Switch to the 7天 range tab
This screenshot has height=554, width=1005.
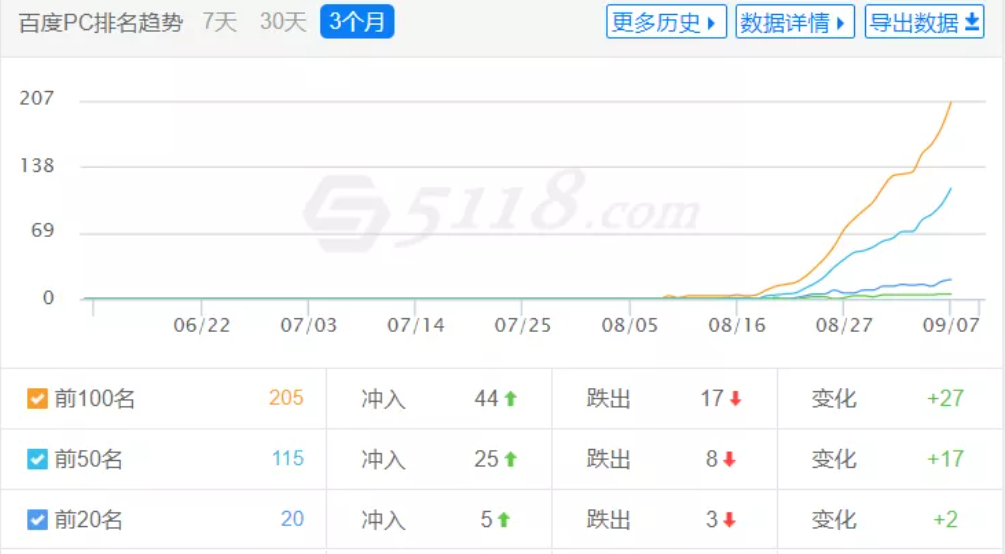(x=220, y=22)
